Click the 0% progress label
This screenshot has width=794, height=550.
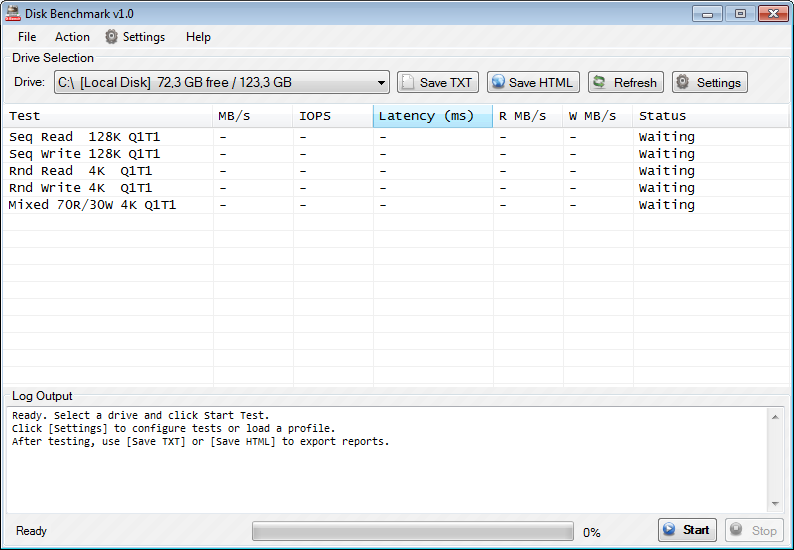pos(591,533)
